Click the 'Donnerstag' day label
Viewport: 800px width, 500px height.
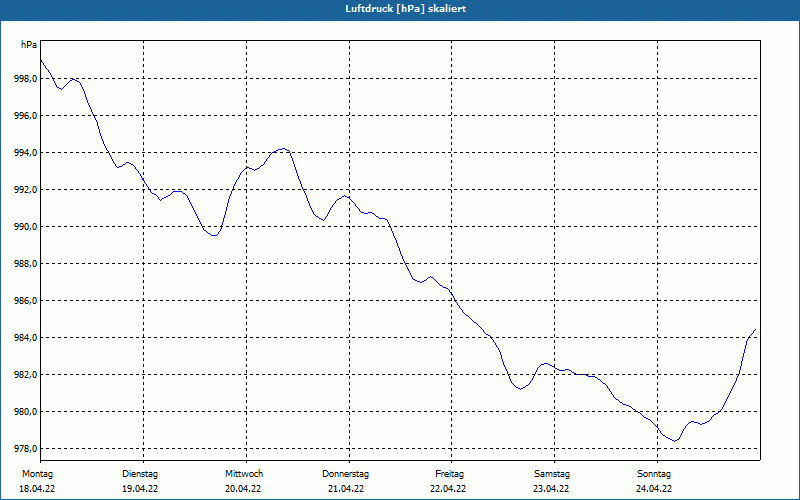pyautogui.click(x=345, y=474)
